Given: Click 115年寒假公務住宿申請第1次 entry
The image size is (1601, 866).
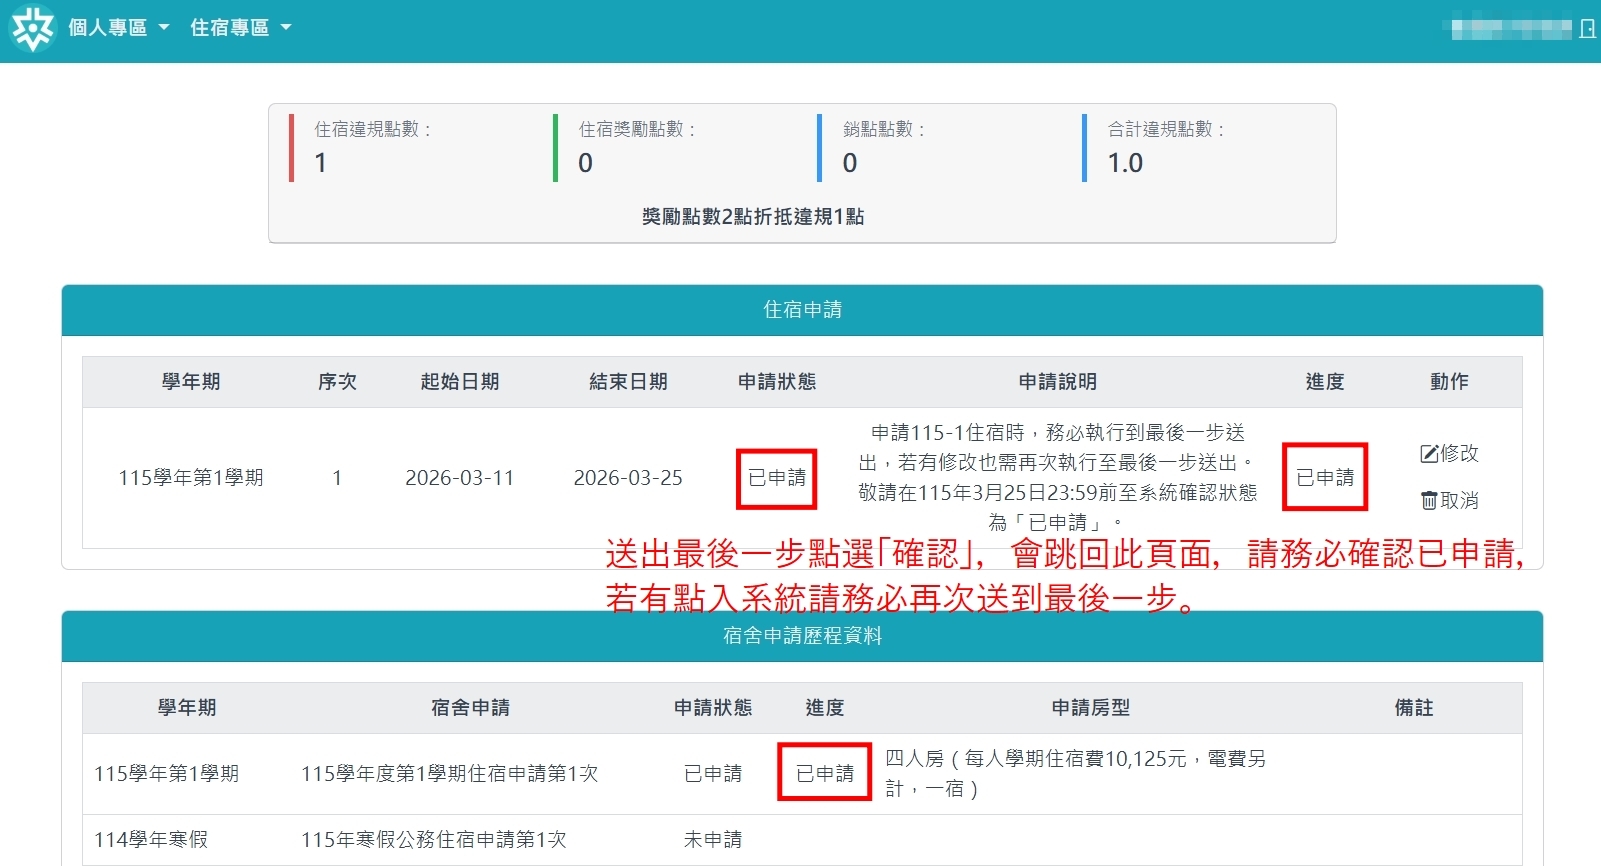Looking at the screenshot, I should click(x=434, y=840).
